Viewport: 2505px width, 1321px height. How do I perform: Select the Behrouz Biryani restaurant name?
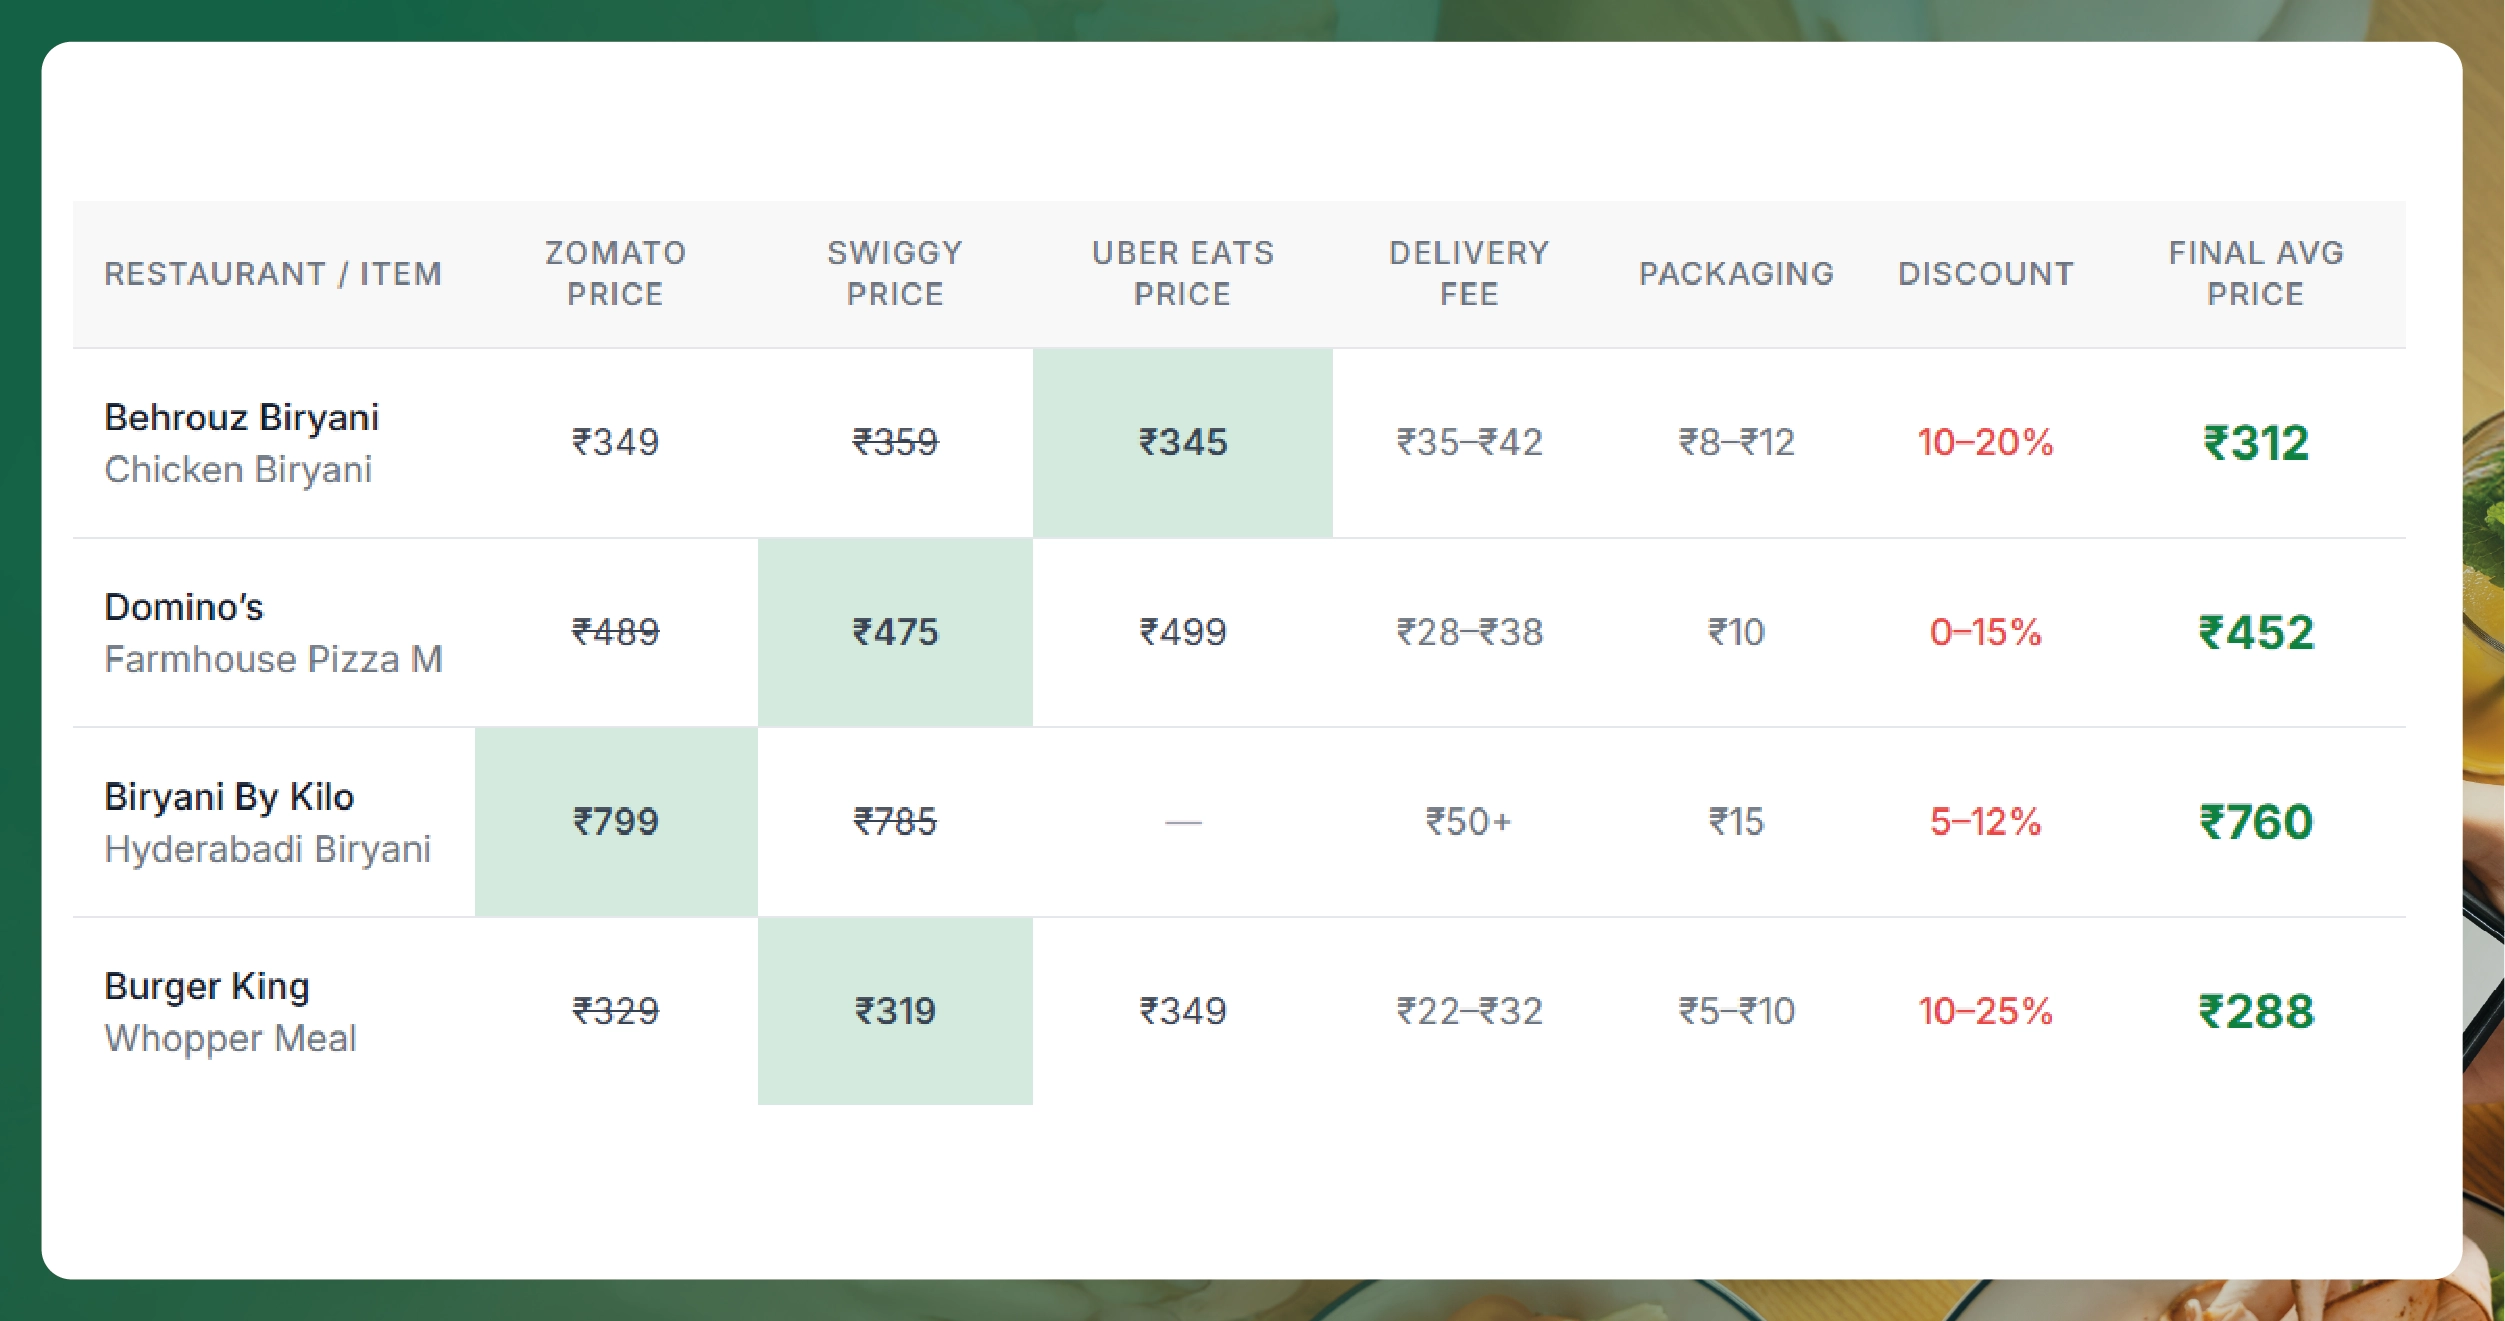[242, 417]
